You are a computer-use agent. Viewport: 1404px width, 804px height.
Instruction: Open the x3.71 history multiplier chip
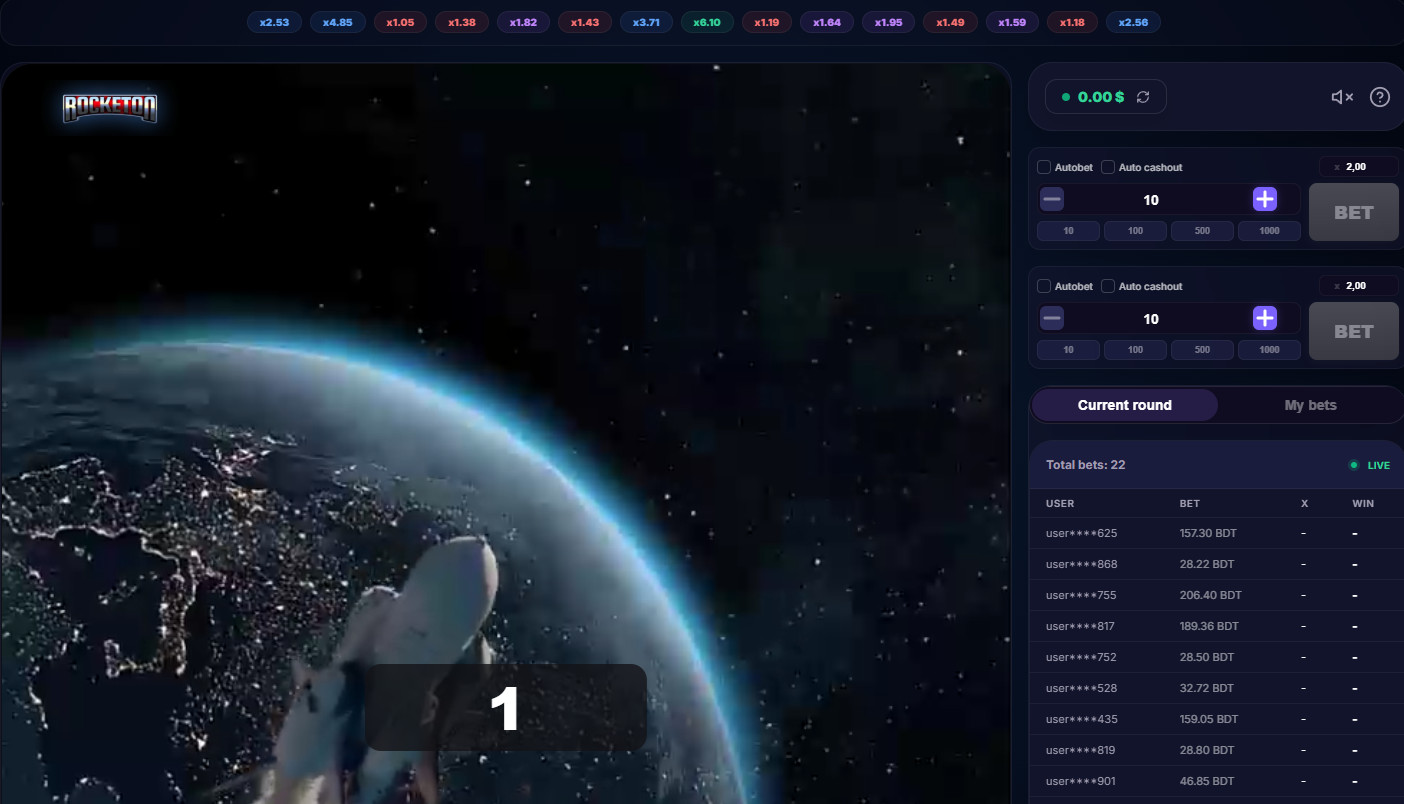[x=646, y=22]
